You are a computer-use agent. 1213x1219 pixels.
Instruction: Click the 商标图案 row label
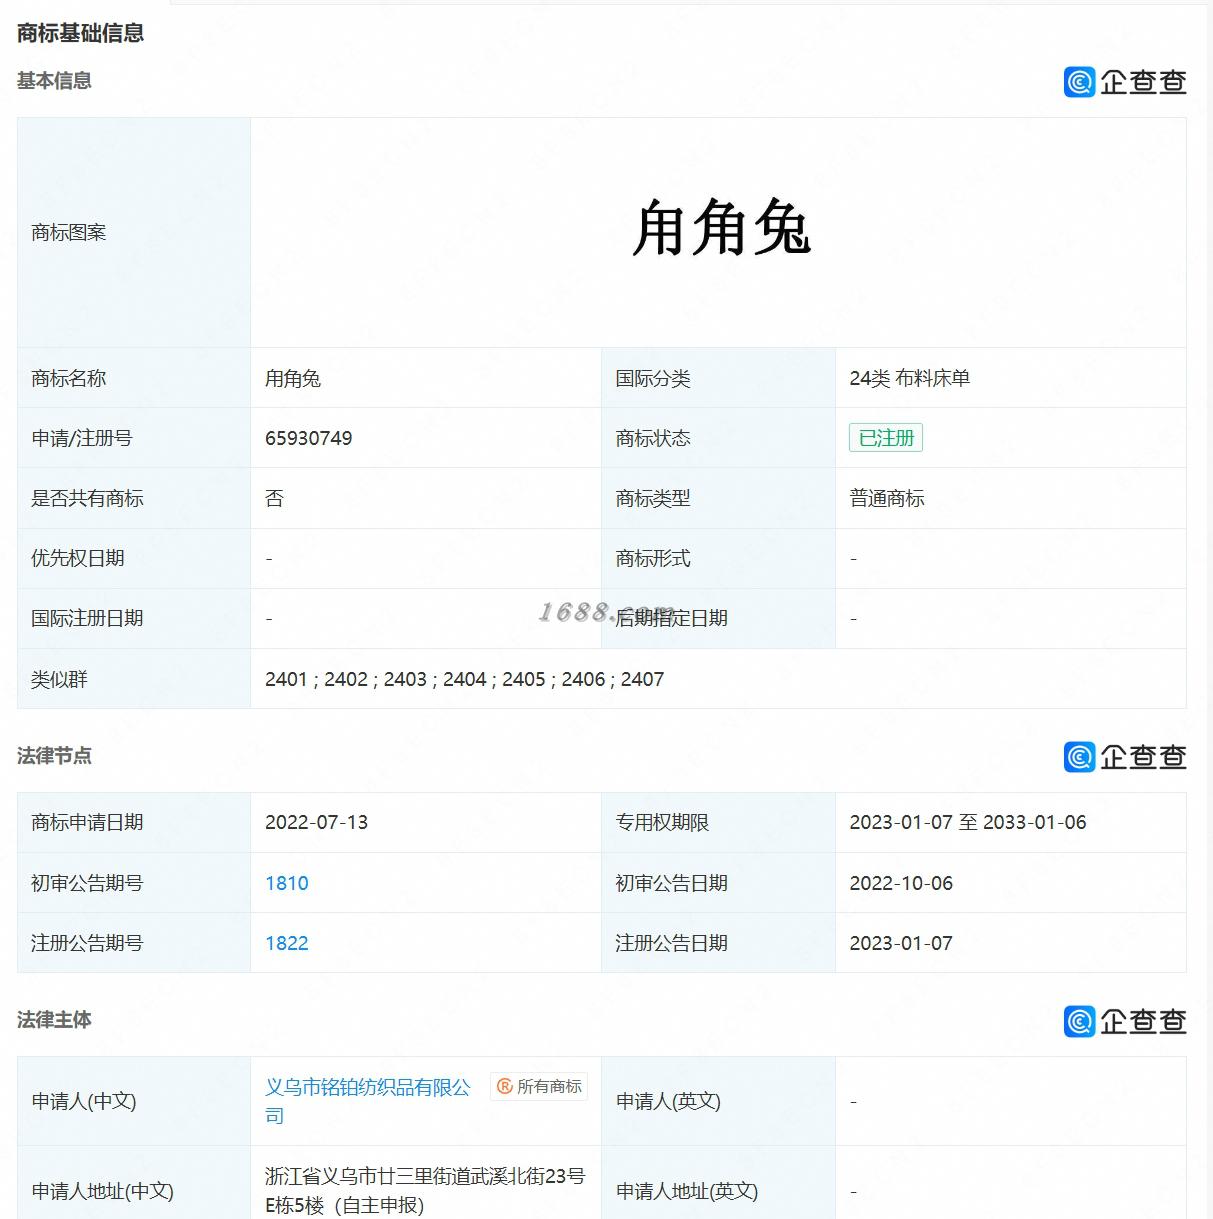(69, 232)
